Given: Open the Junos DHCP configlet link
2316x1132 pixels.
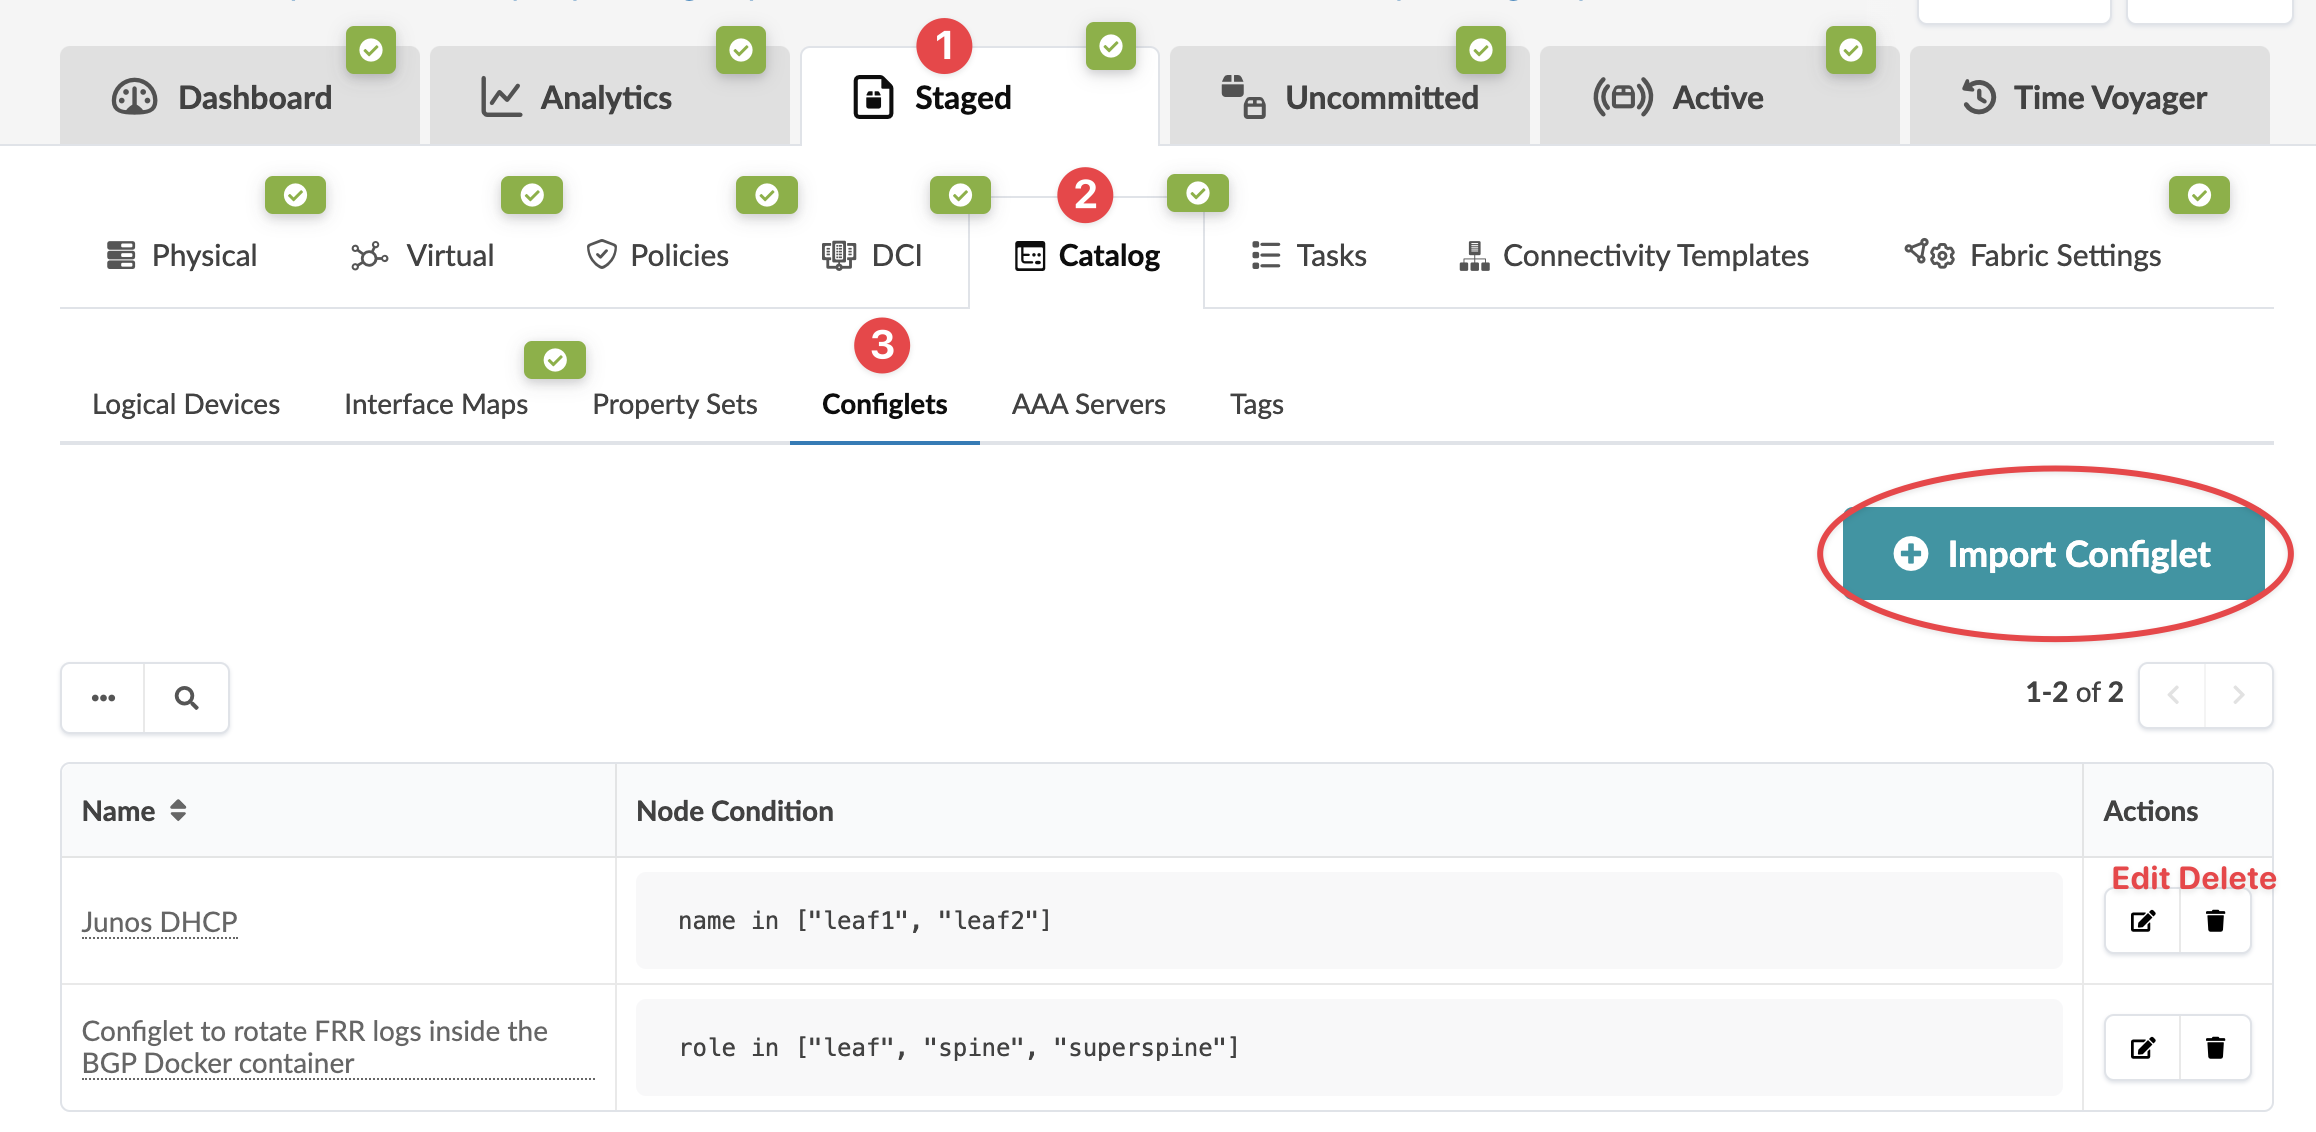Looking at the screenshot, I should [x=159, y=921].
